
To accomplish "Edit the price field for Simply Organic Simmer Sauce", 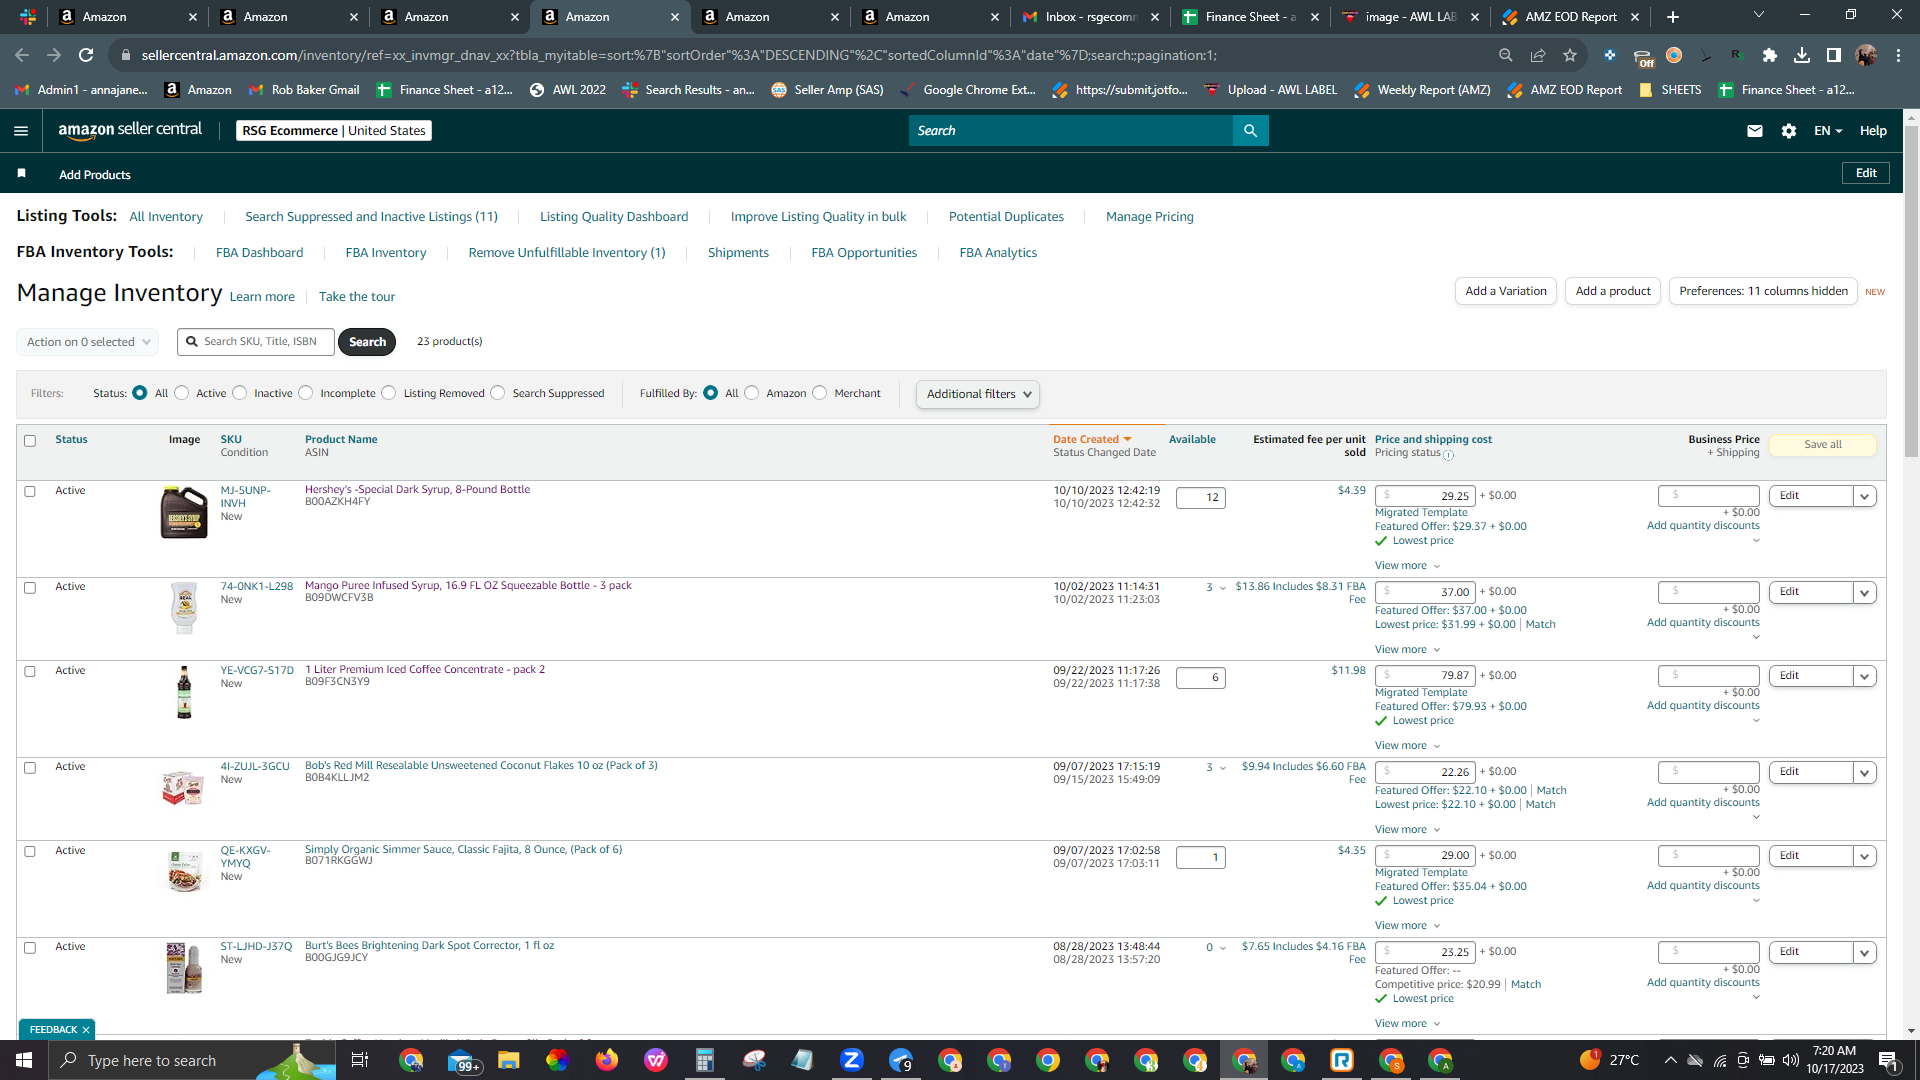I will (1425, 856).
